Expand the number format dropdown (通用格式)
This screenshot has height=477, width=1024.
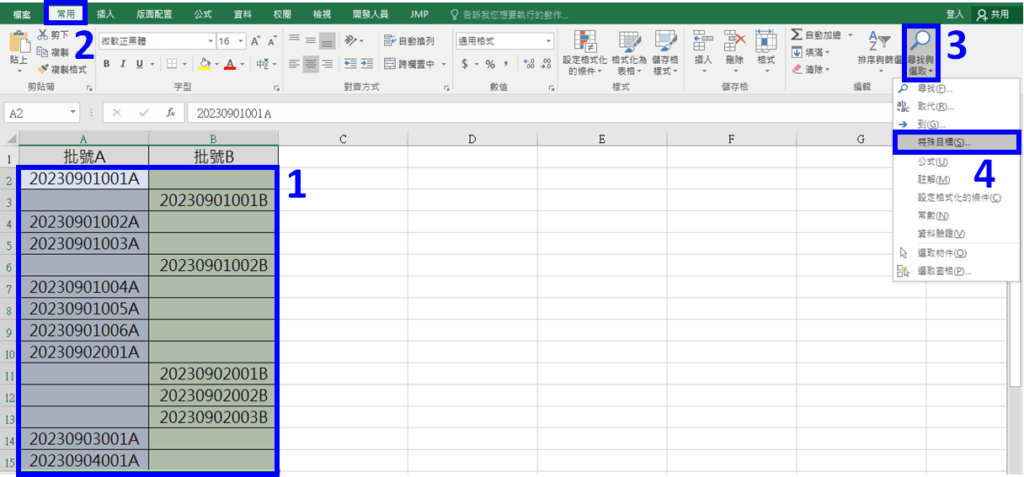pos(548,41)
